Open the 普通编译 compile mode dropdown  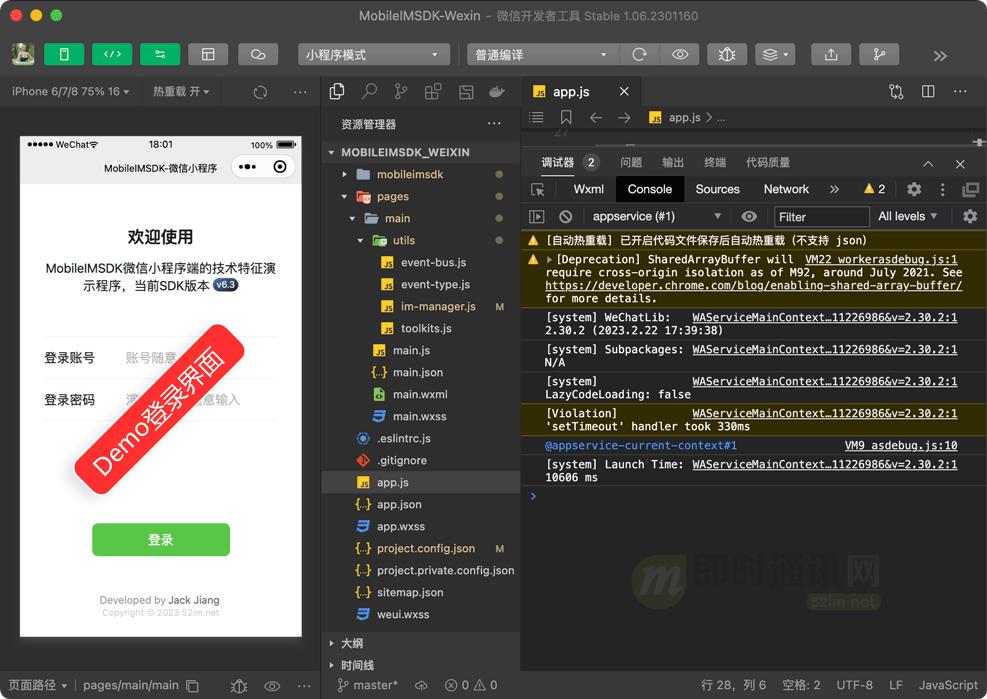click(x=540, y=54)
